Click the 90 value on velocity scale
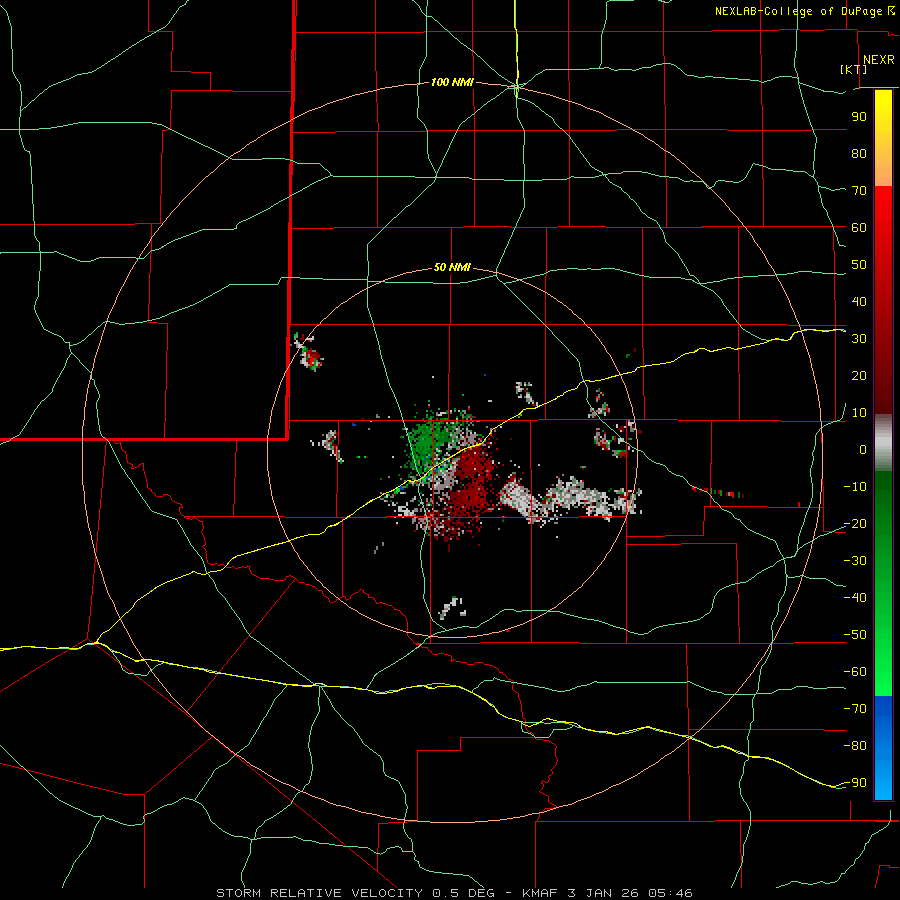The image size is (900, 900). pos(859,117)
